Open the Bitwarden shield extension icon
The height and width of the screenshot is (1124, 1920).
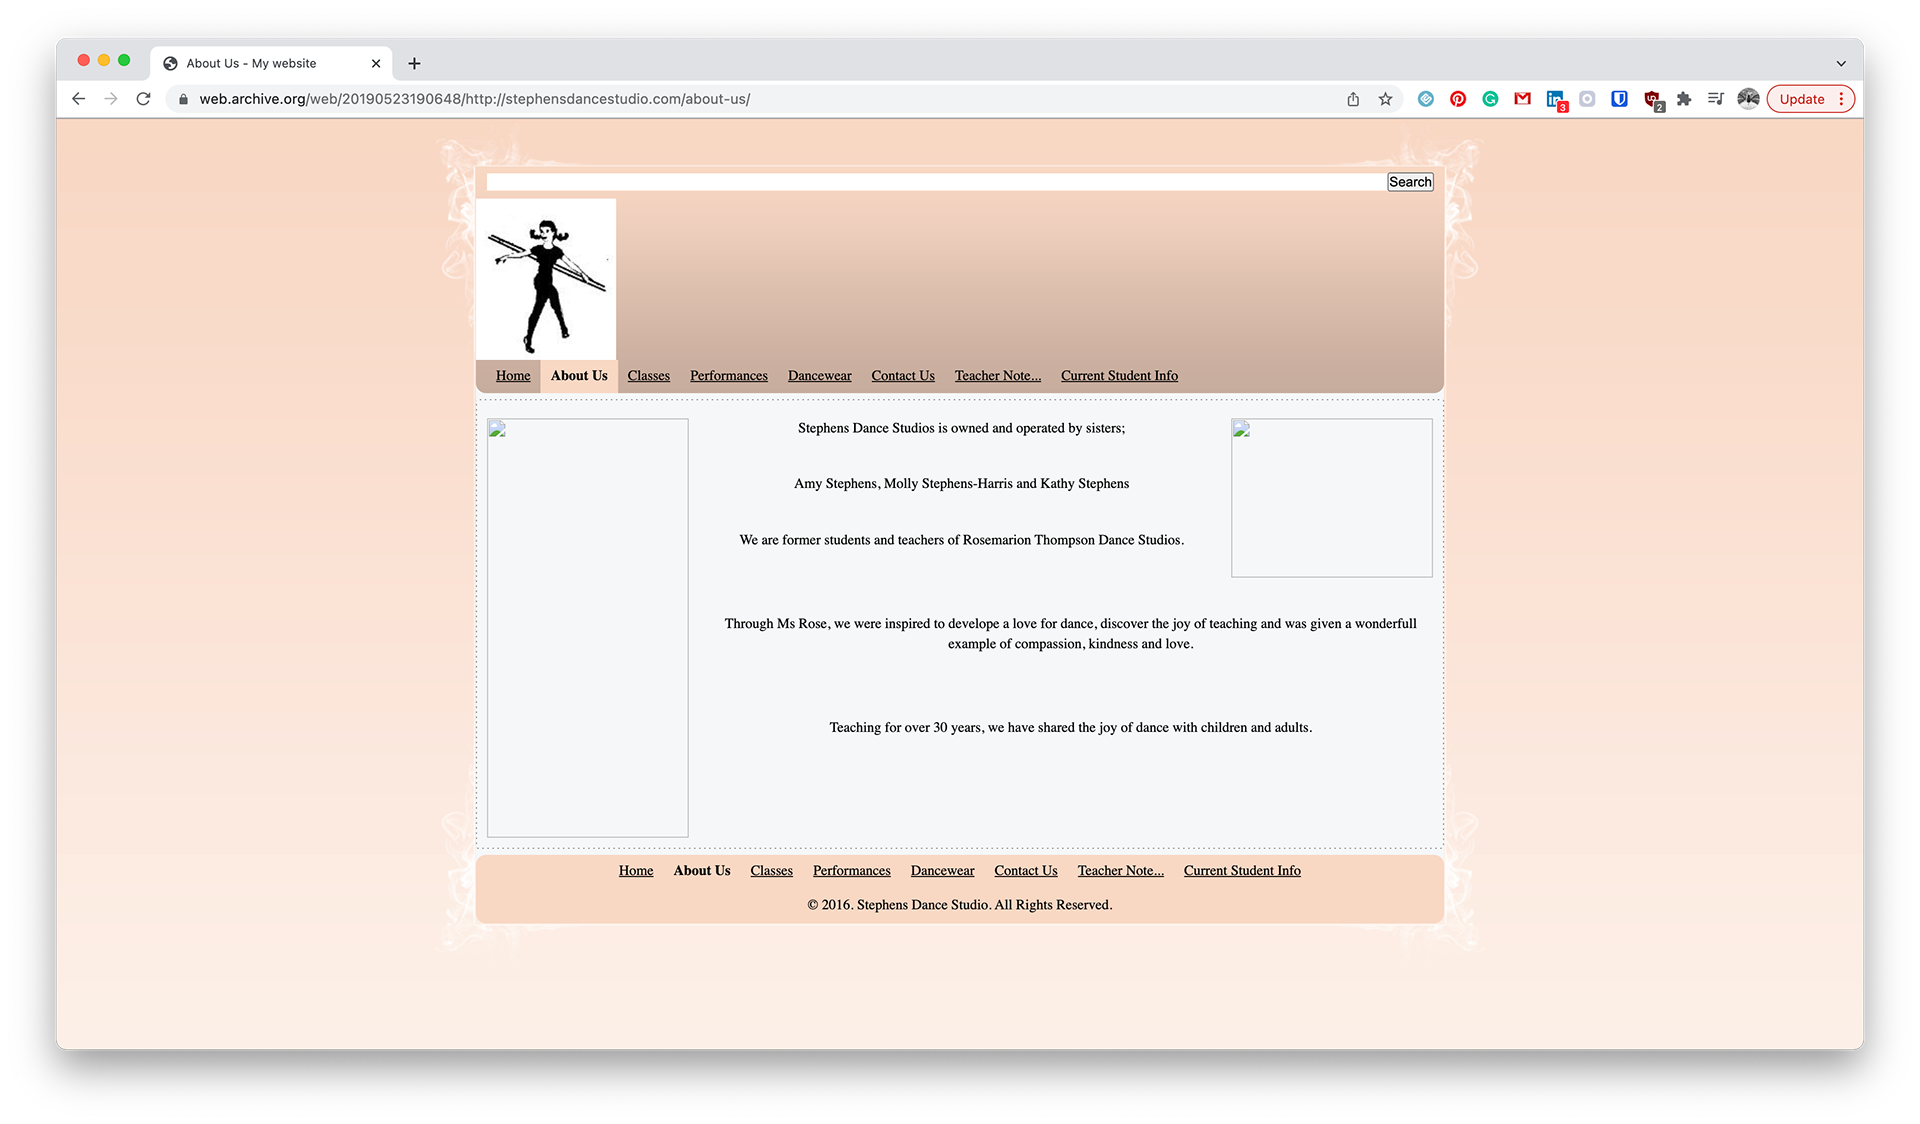tap(1619, 99)
